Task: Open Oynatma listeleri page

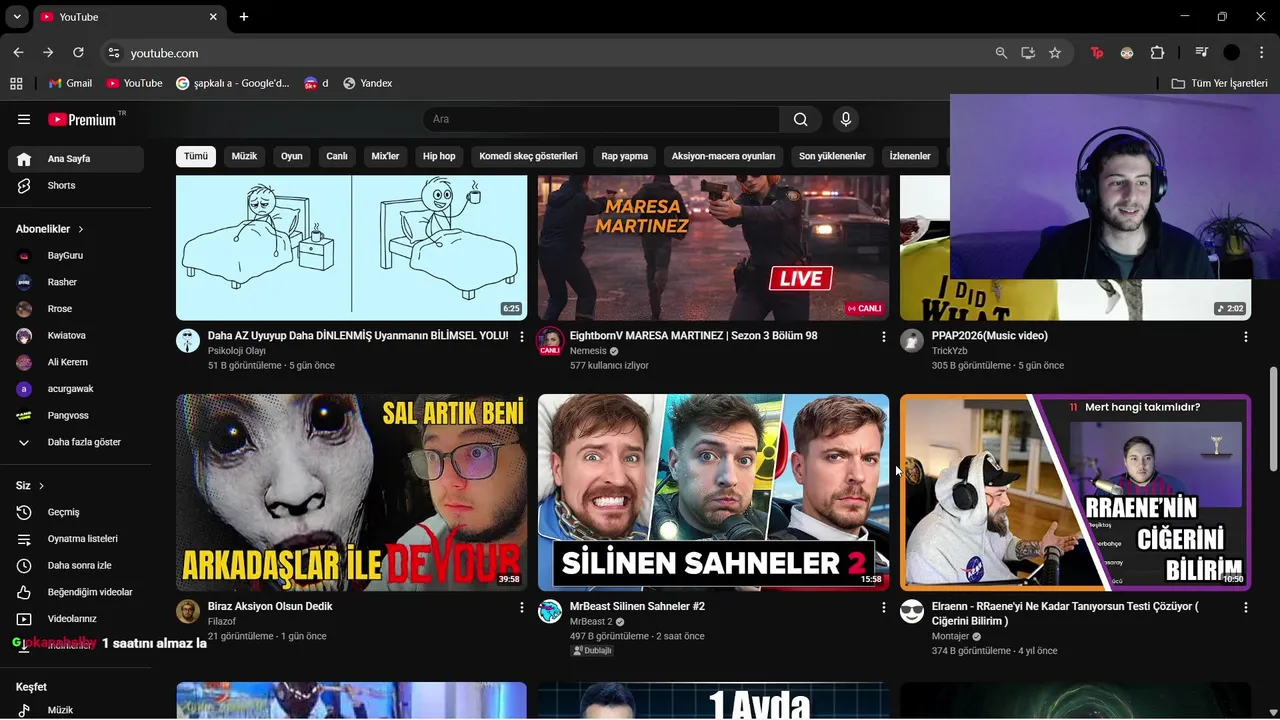Action: point(76,539)
